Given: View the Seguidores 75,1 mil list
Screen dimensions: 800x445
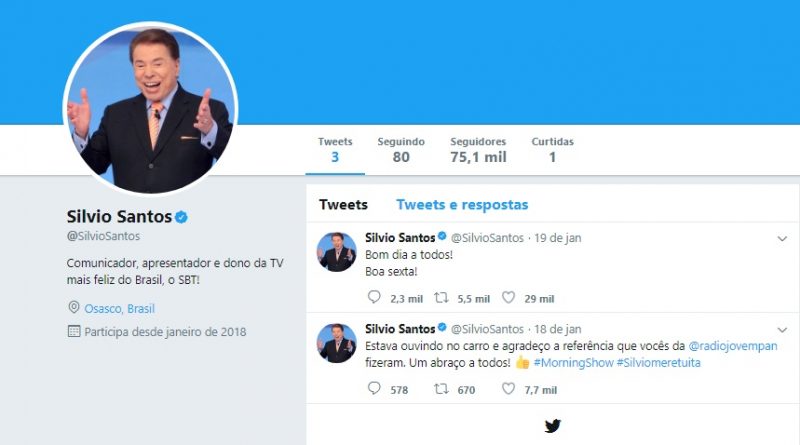Looking at the screenshot, I should 478,150.
